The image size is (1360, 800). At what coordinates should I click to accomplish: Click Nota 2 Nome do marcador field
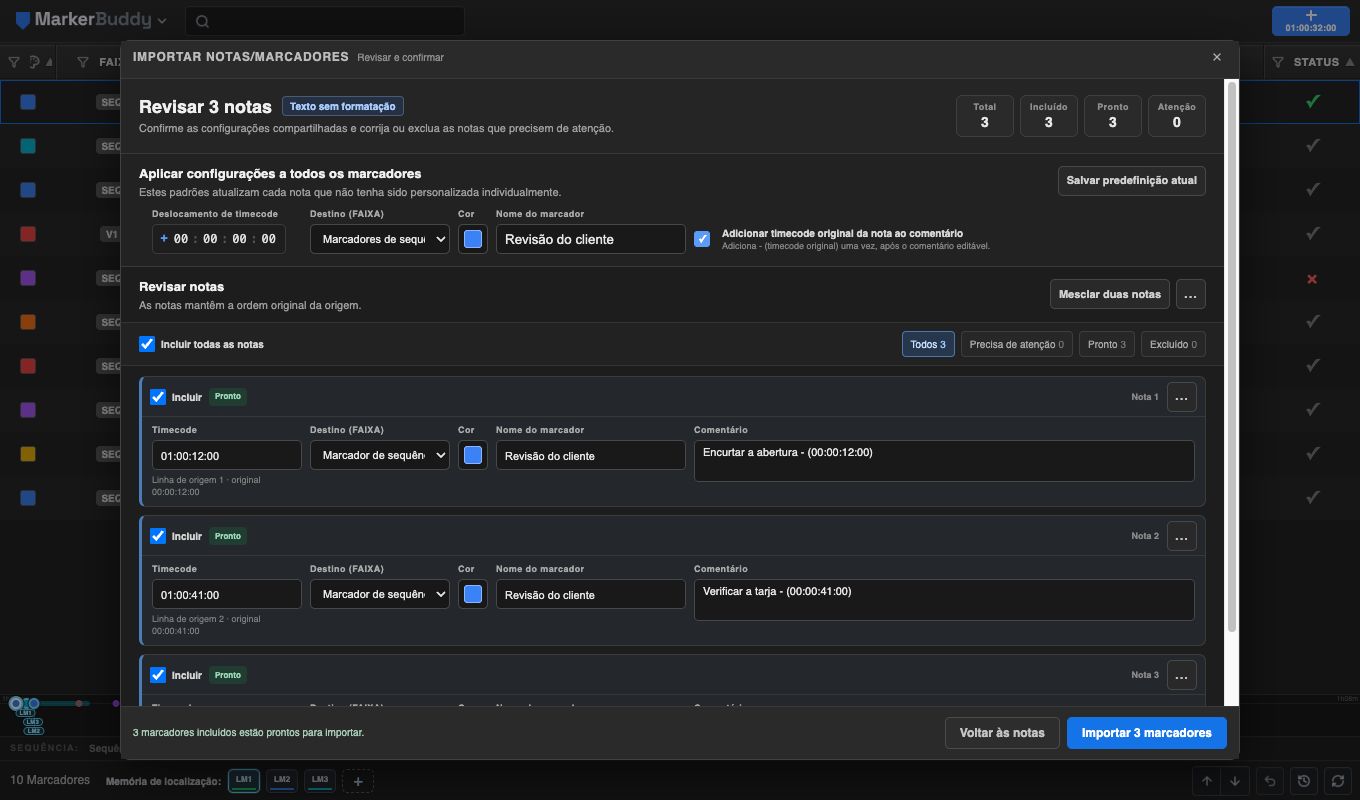tap(591, 594)
